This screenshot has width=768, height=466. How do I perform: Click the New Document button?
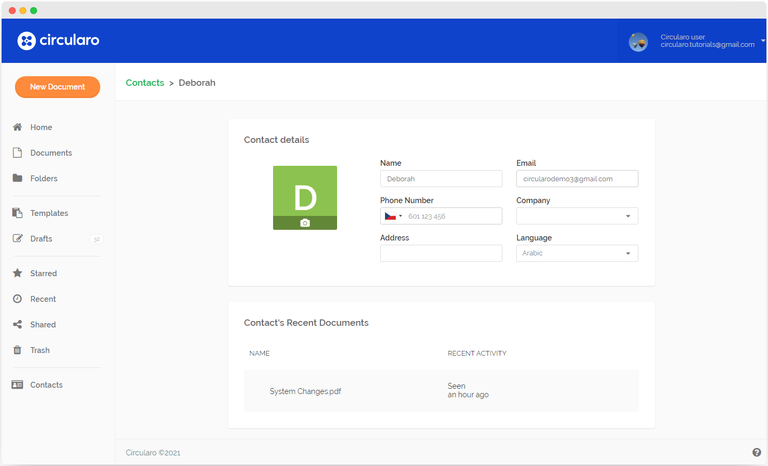tap(57, 87)
